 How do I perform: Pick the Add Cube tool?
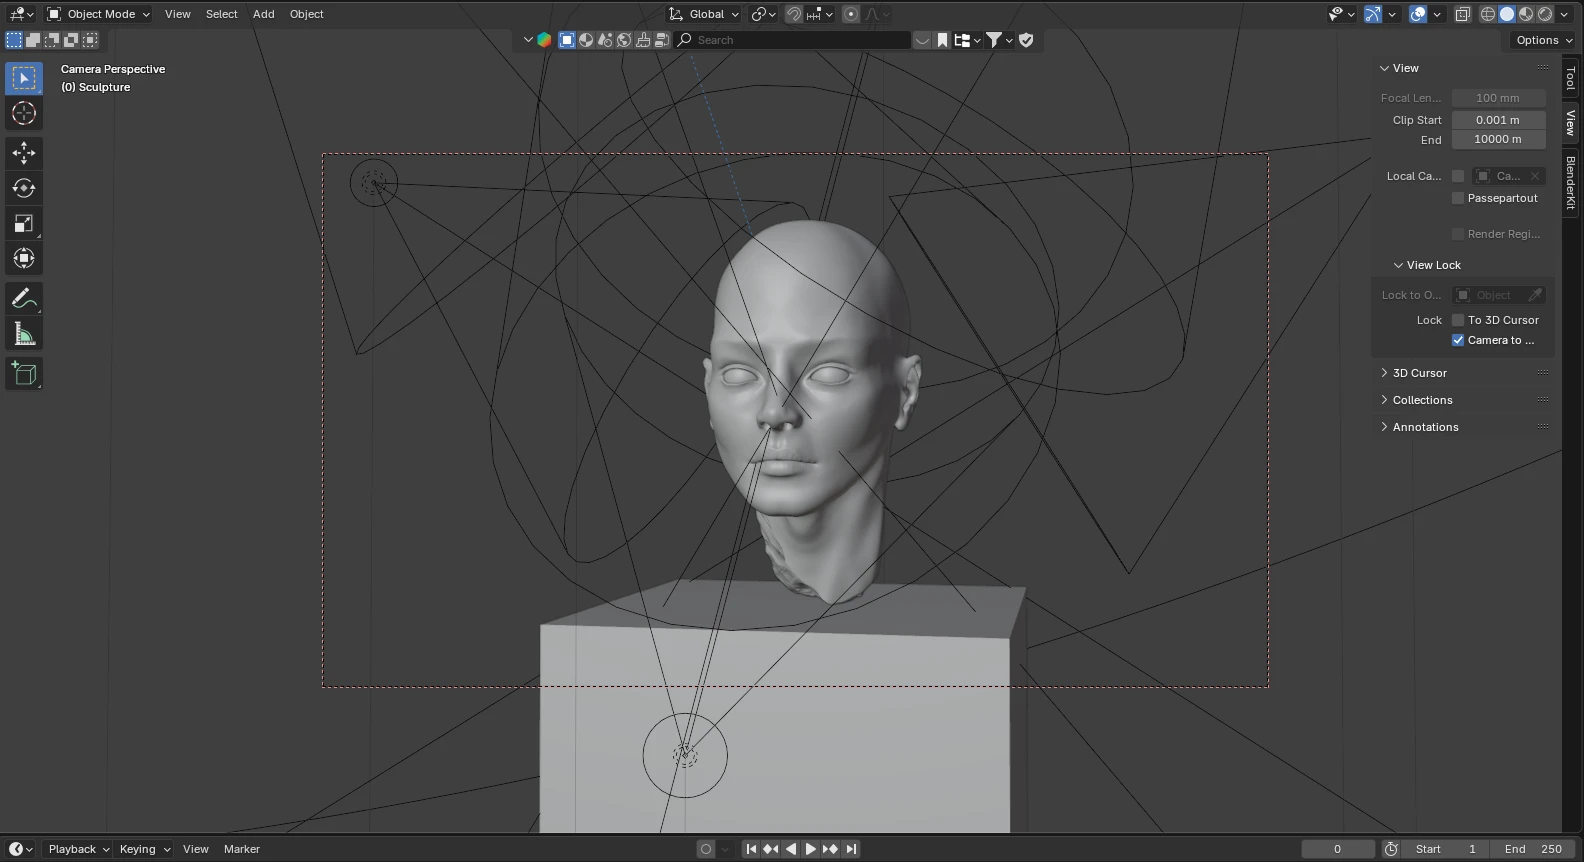24,374
